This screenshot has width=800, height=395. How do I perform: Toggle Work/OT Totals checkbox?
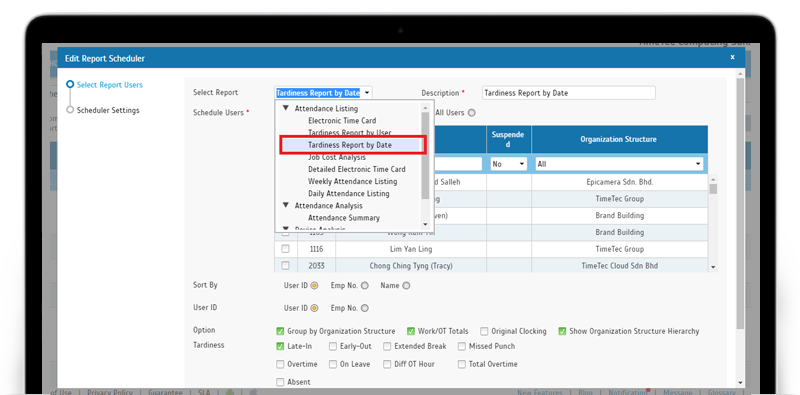click(x=411, y=331)
